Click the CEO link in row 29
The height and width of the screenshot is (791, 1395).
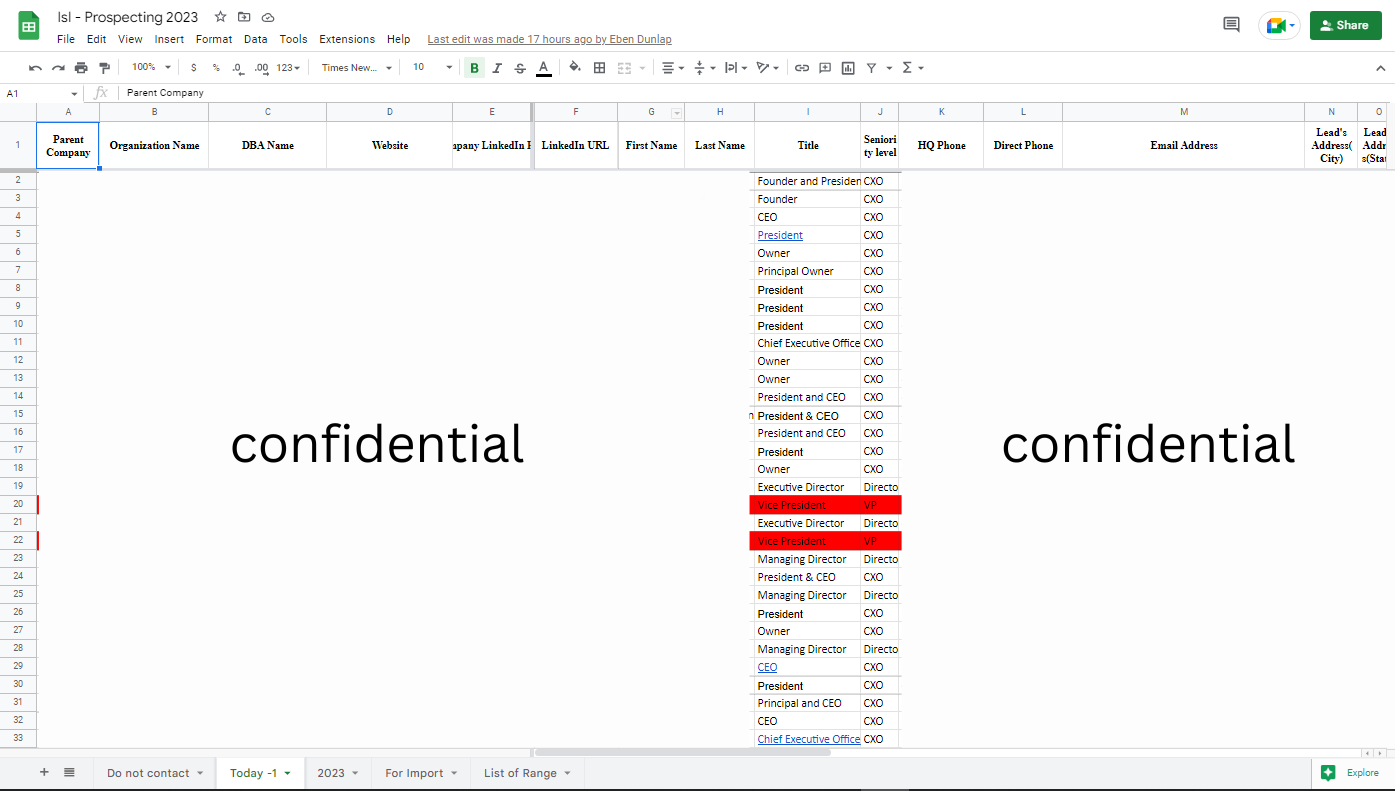(767, 667)
